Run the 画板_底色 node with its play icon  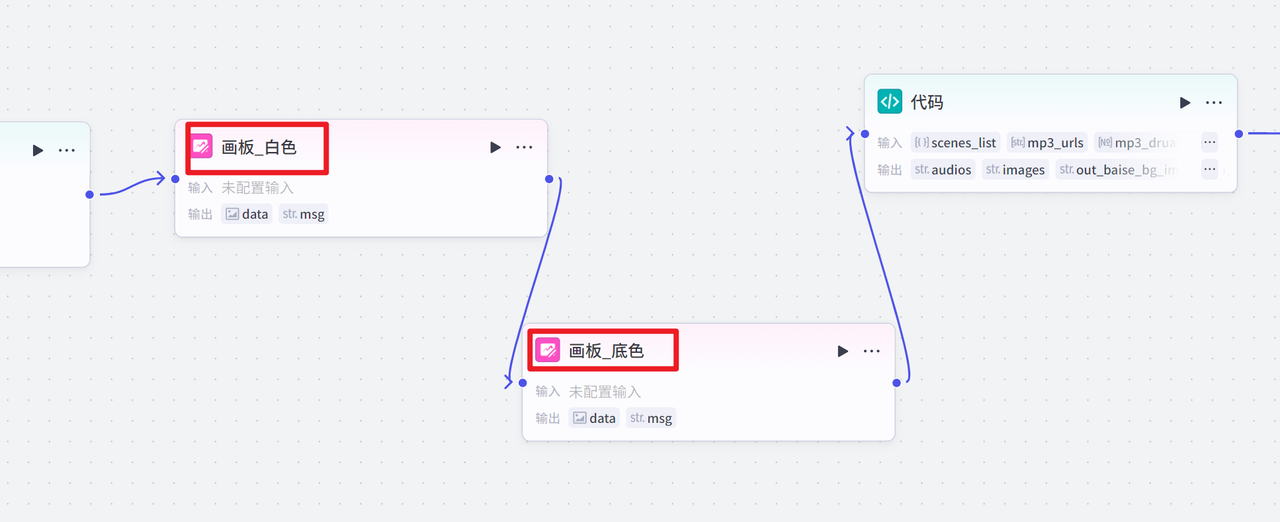[843, 351]
